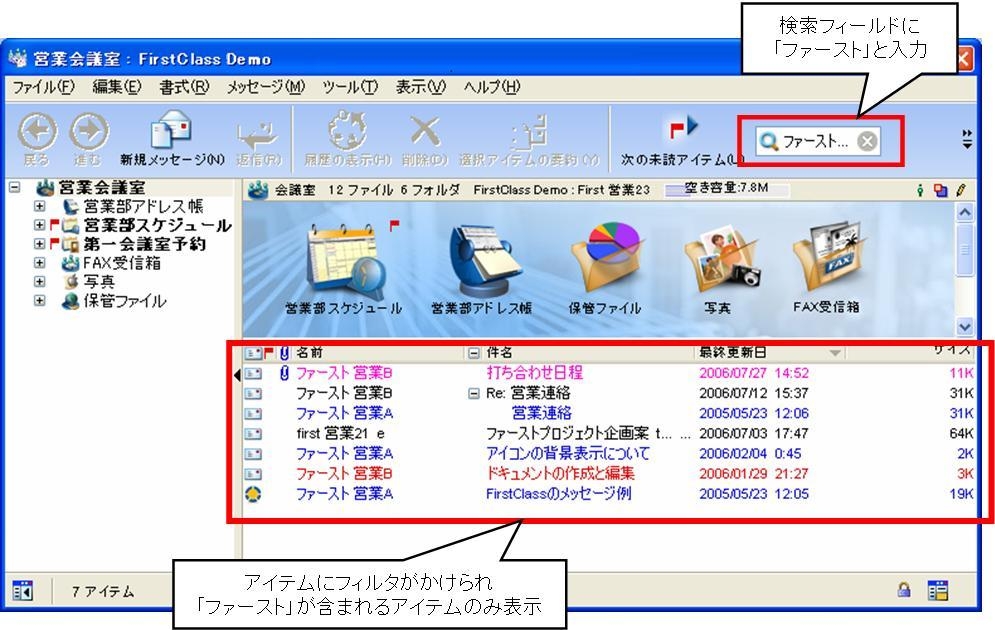Screen dimensions: 995x630
Task: Collapse the Re: 営業連絡 thread
Action: (473, 394)
